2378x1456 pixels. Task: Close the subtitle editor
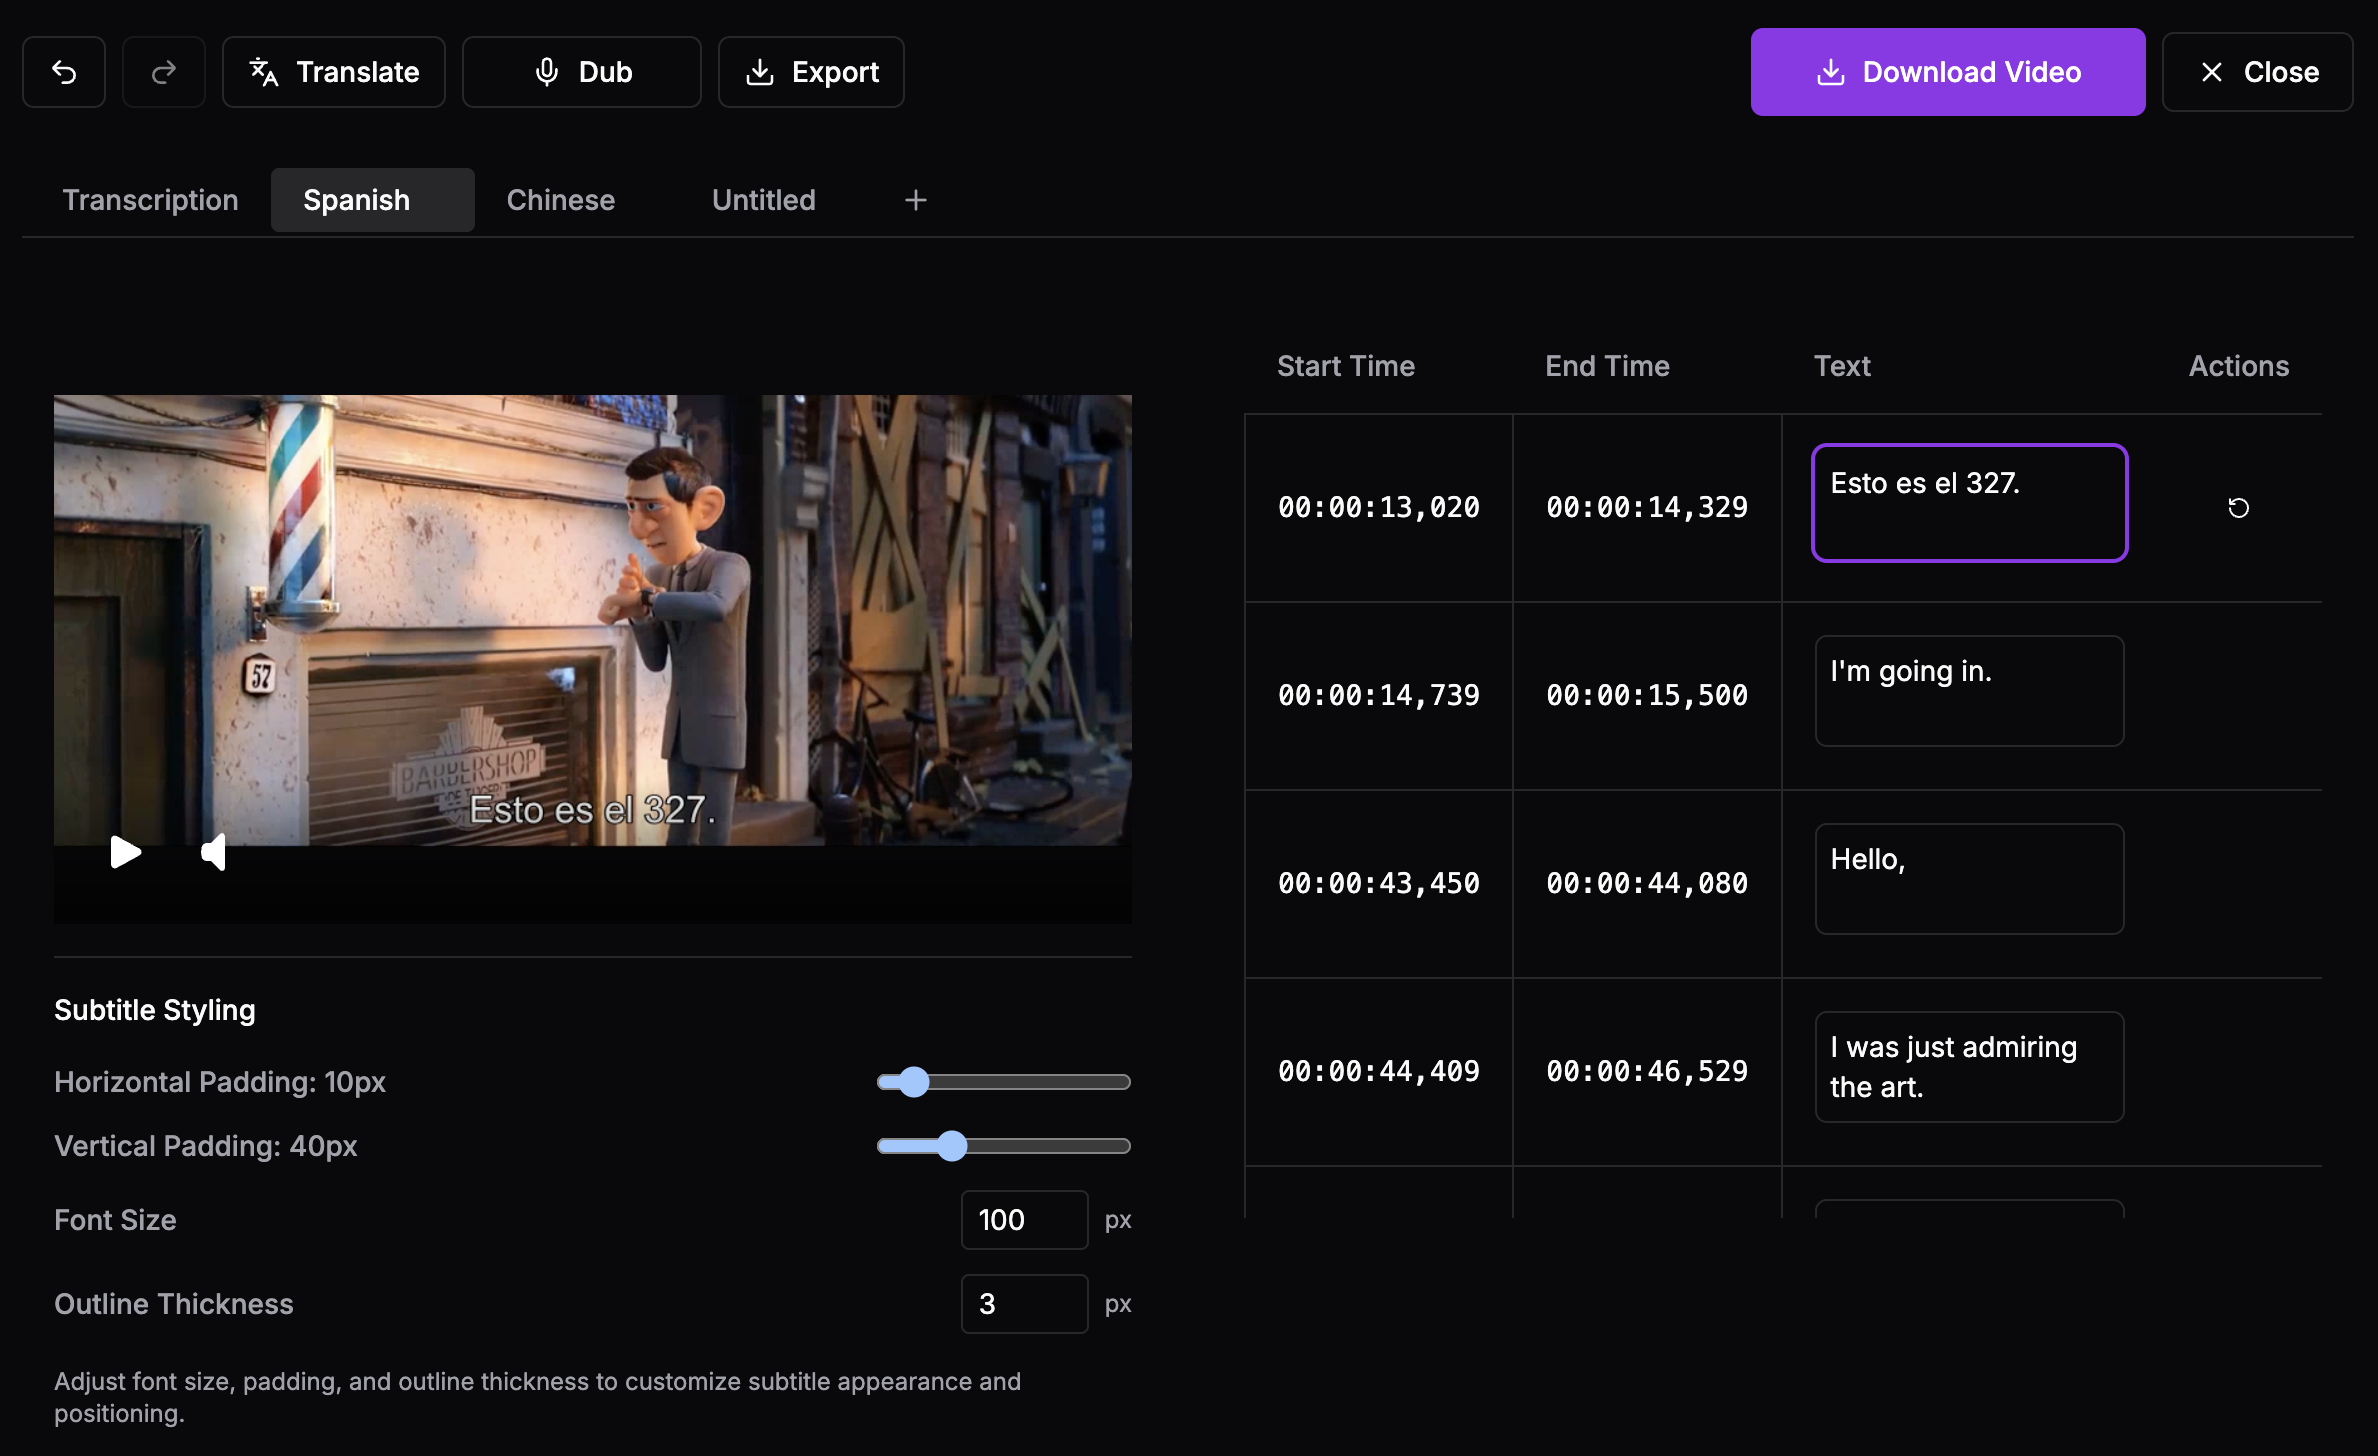(x=2258, y=72)
